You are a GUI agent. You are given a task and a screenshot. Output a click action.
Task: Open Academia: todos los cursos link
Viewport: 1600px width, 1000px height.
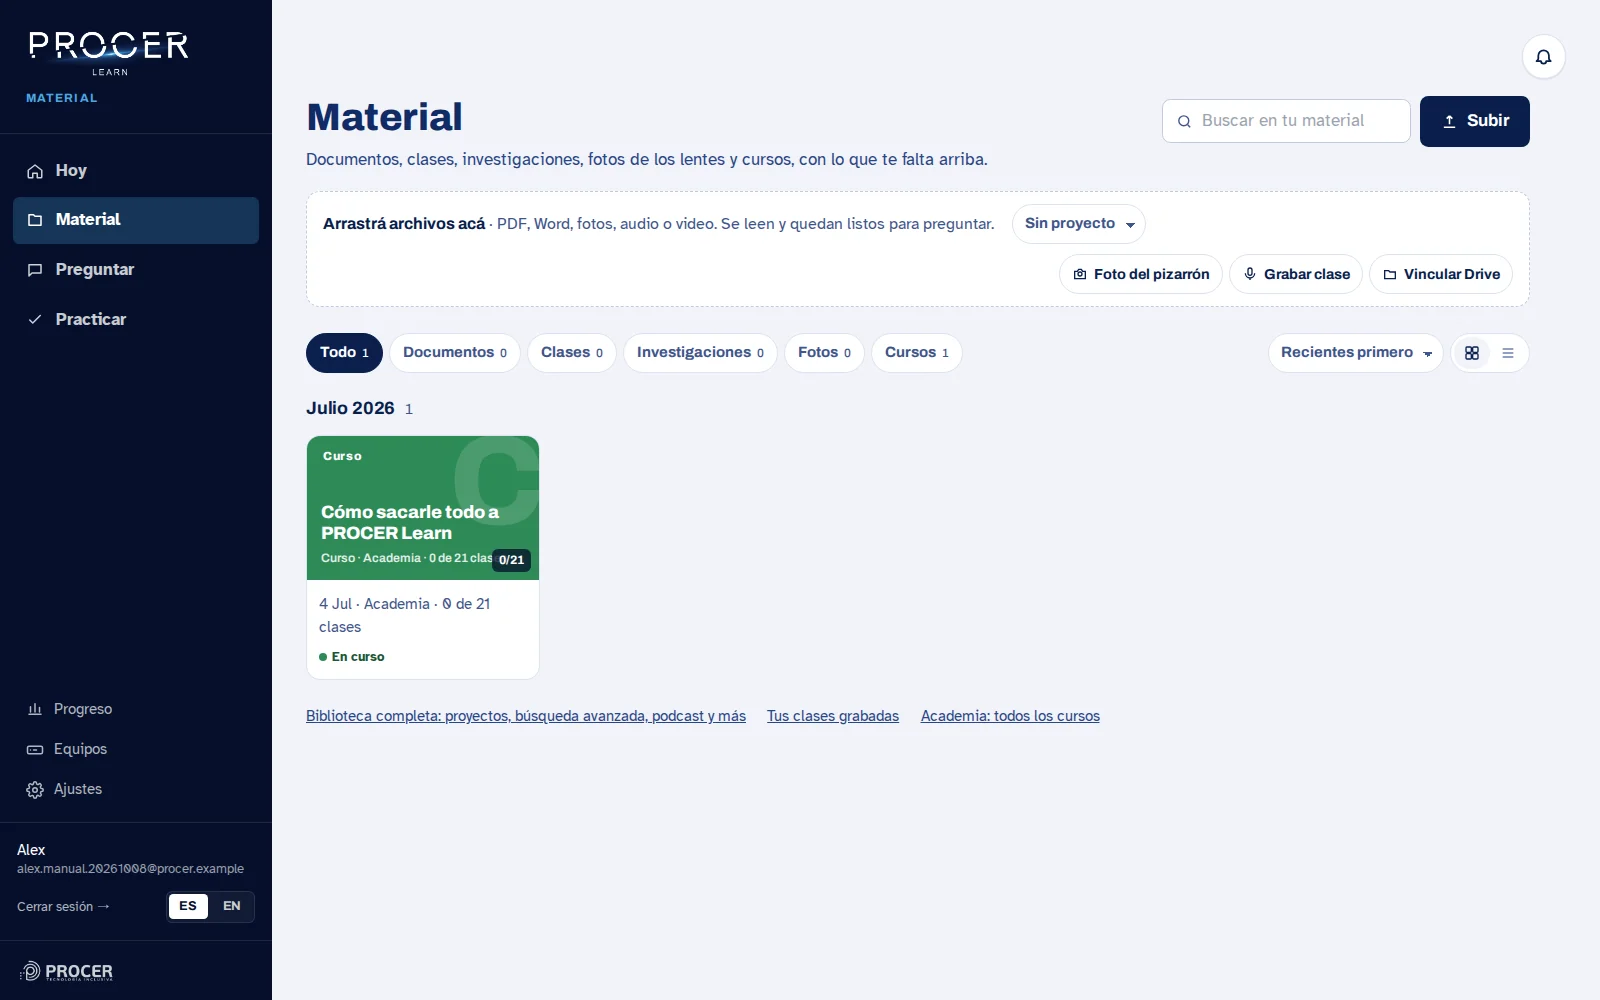[1010, 716]
